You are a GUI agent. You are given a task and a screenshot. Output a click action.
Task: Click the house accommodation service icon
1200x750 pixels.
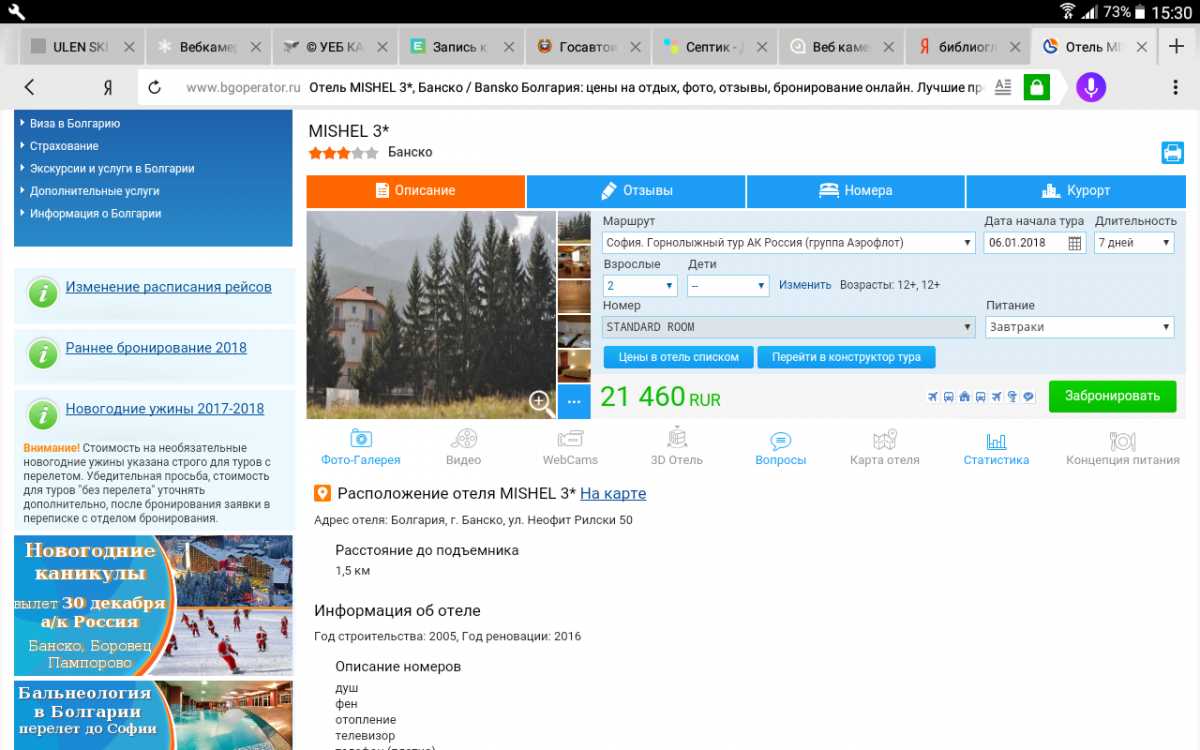coord(965,397)
